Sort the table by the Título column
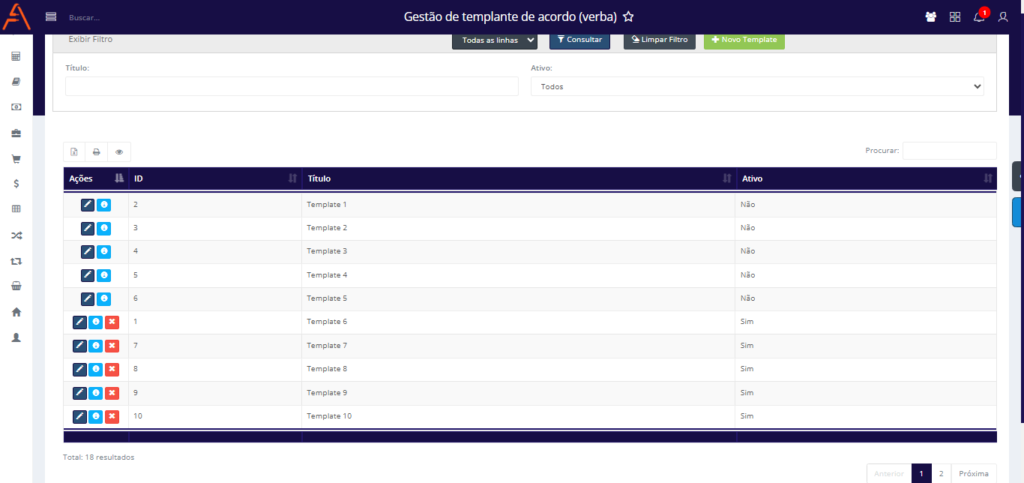1024x483 pixels. 518,178
